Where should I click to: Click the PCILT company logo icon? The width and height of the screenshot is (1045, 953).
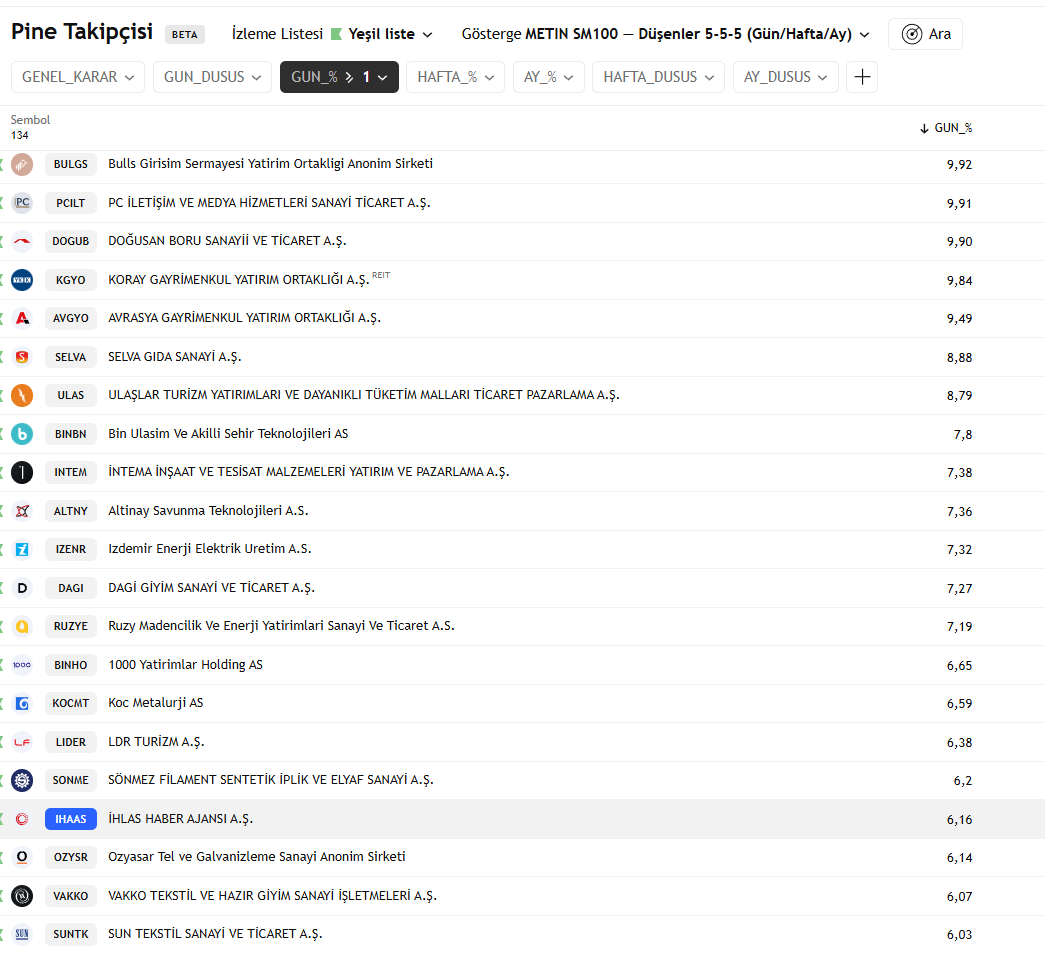pyautogui.click(x=22, y=203)
